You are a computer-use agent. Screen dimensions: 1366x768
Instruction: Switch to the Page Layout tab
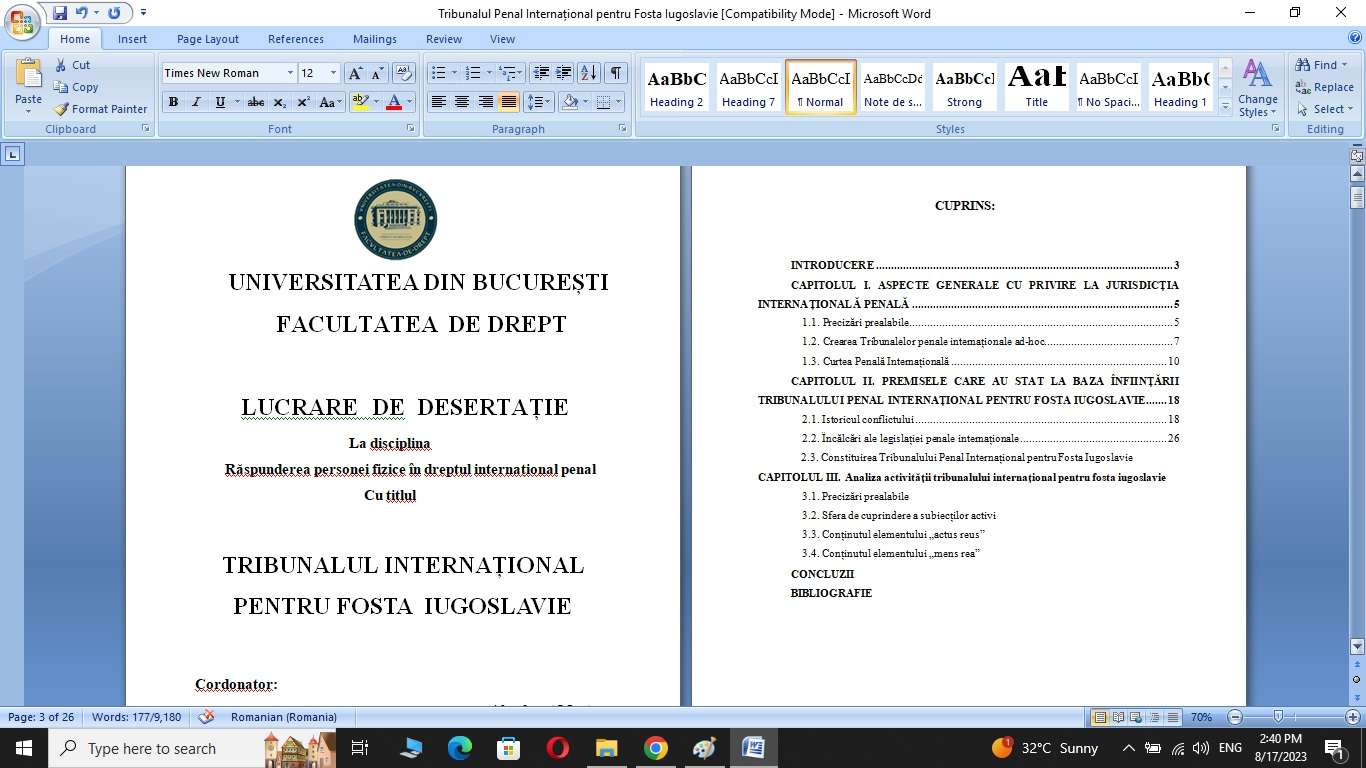click(x=207, y=39)
